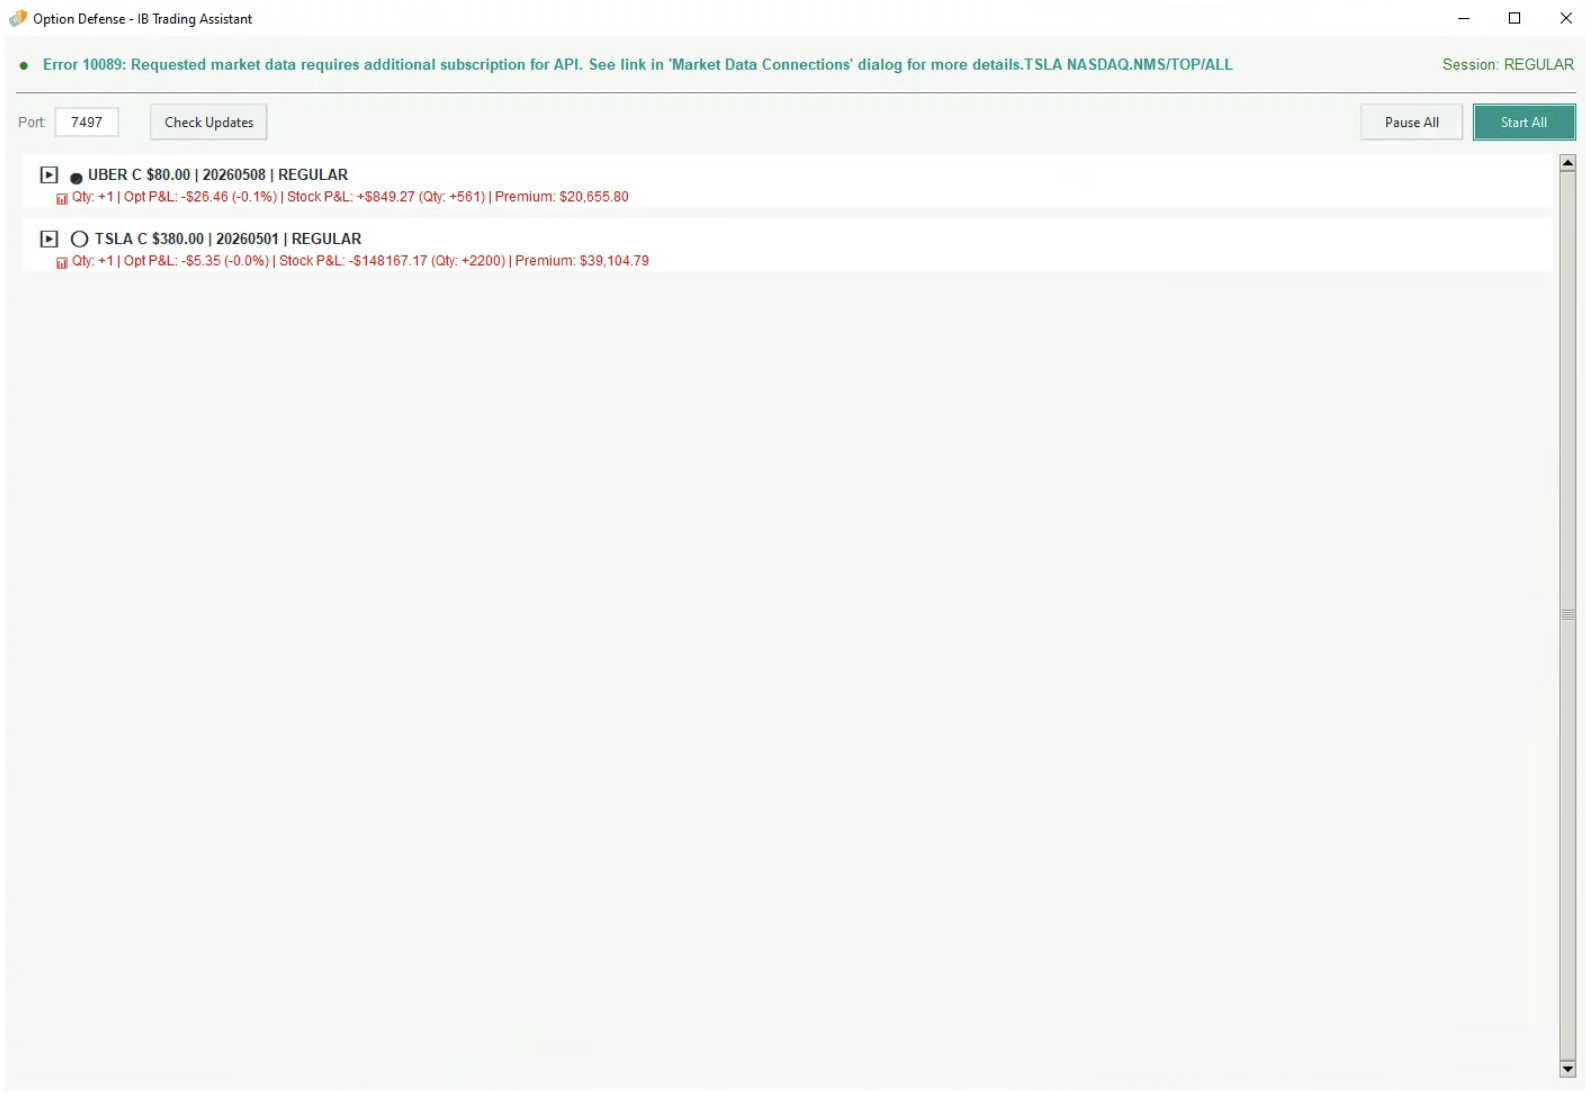Screen dimensions: 1592x1094
Task: Toggle the hollow status circle next to TSLA
Action: point(79,239)
